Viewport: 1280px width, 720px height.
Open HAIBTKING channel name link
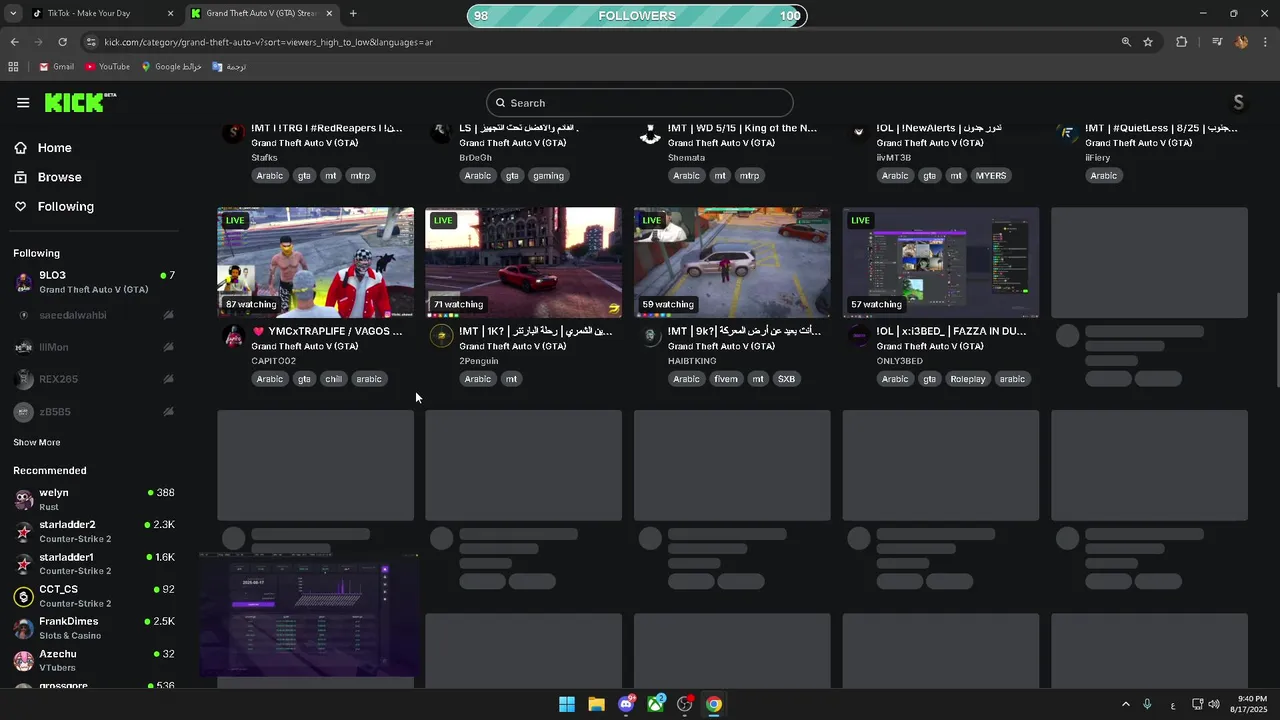click(x=692, y=361)
